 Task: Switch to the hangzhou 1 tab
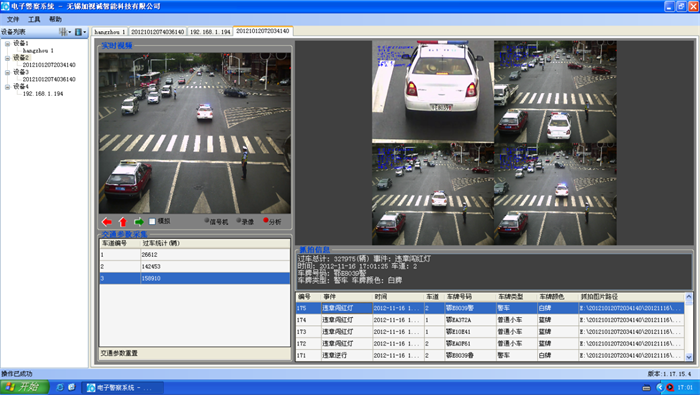[x=110, y=32]
